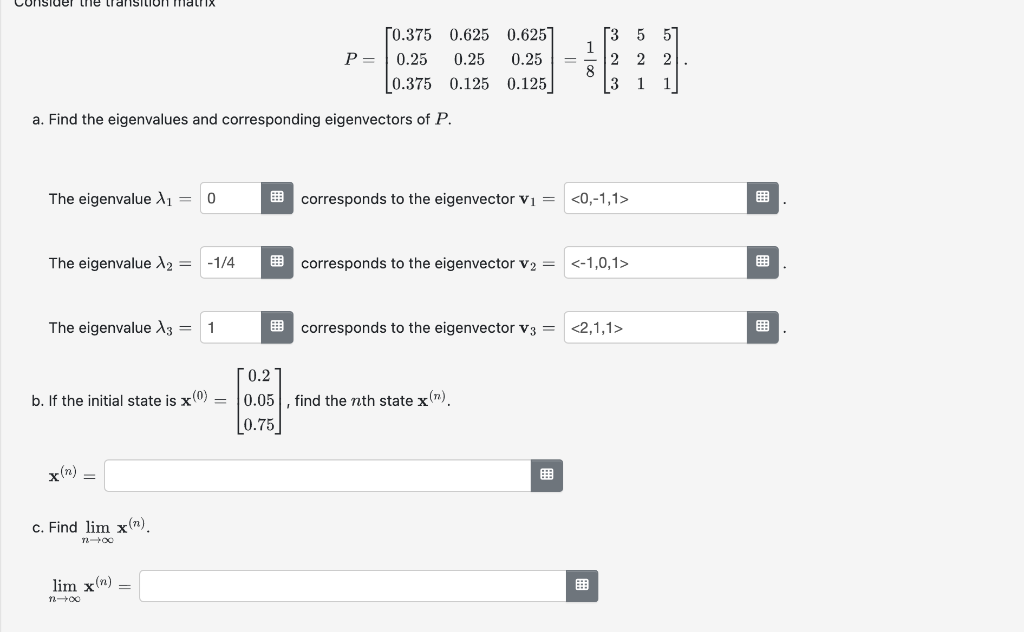Open the keypad next to eigenvector v2
1024x632 pixels.
coord(762,262)
